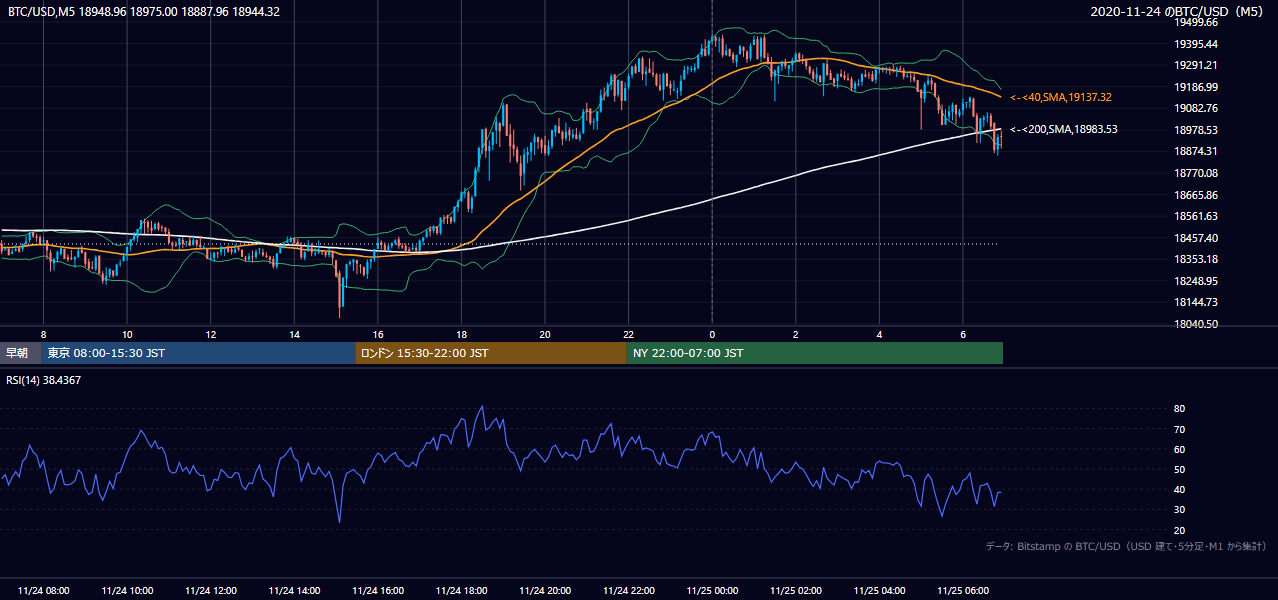Click the ロンドン 15:30-22:00 JST session bar
This screenshot has height=600, width=1278.
(491, 353)
